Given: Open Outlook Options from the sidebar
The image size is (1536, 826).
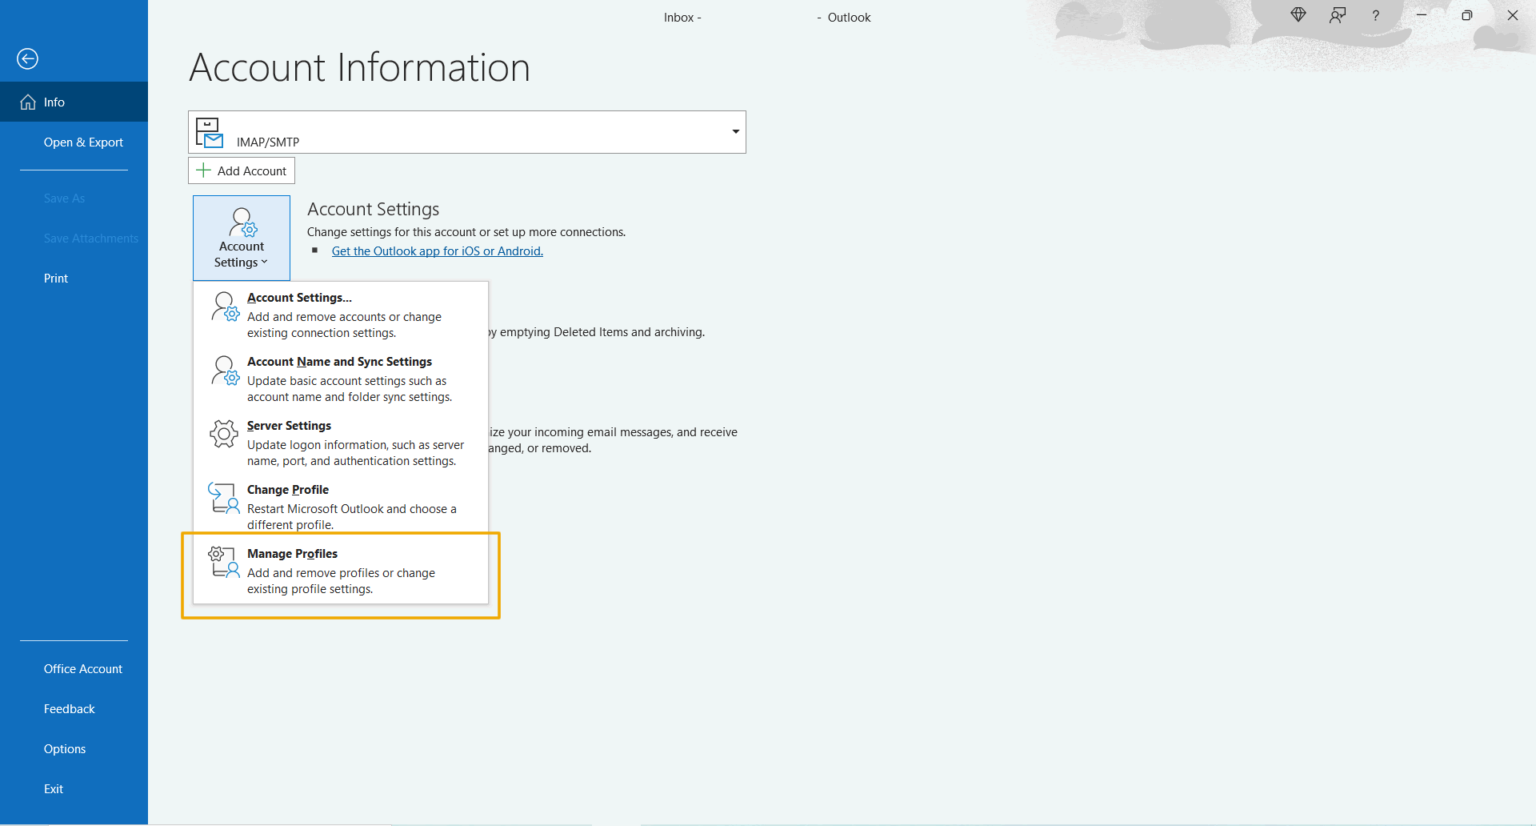Looking at the screenshot, I should point(64,748).
